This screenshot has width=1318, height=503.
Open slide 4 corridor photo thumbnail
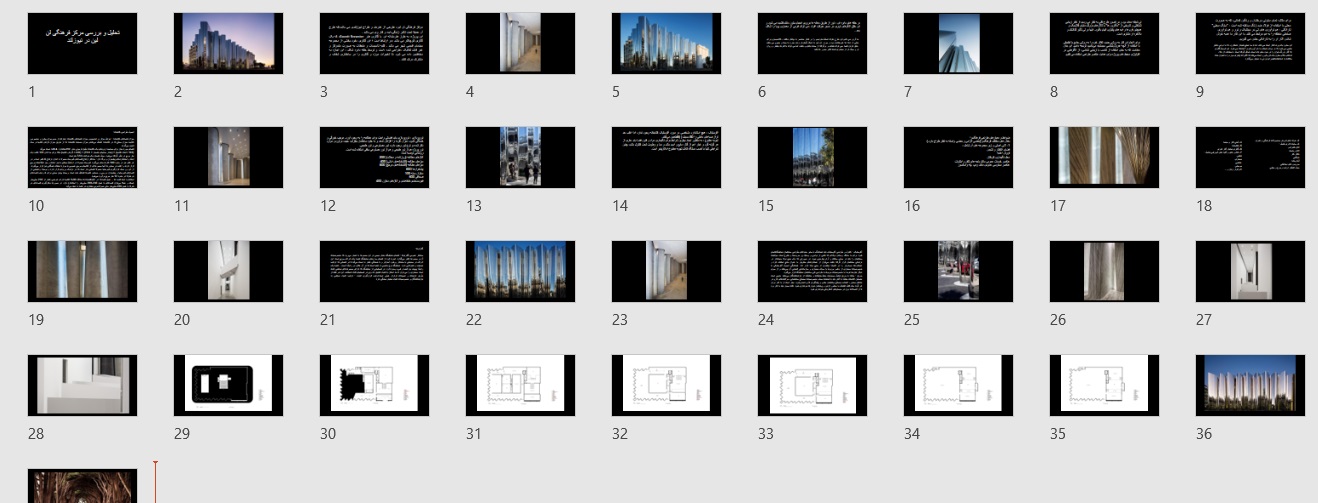tap(520, 43)
